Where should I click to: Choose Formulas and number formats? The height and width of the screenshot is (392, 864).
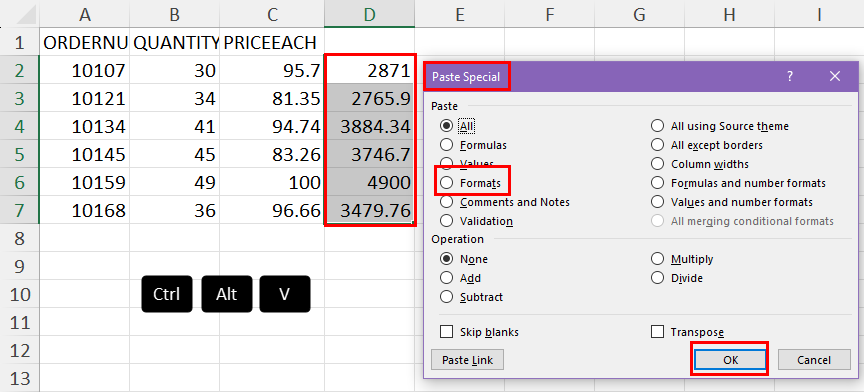coord(657,182)
